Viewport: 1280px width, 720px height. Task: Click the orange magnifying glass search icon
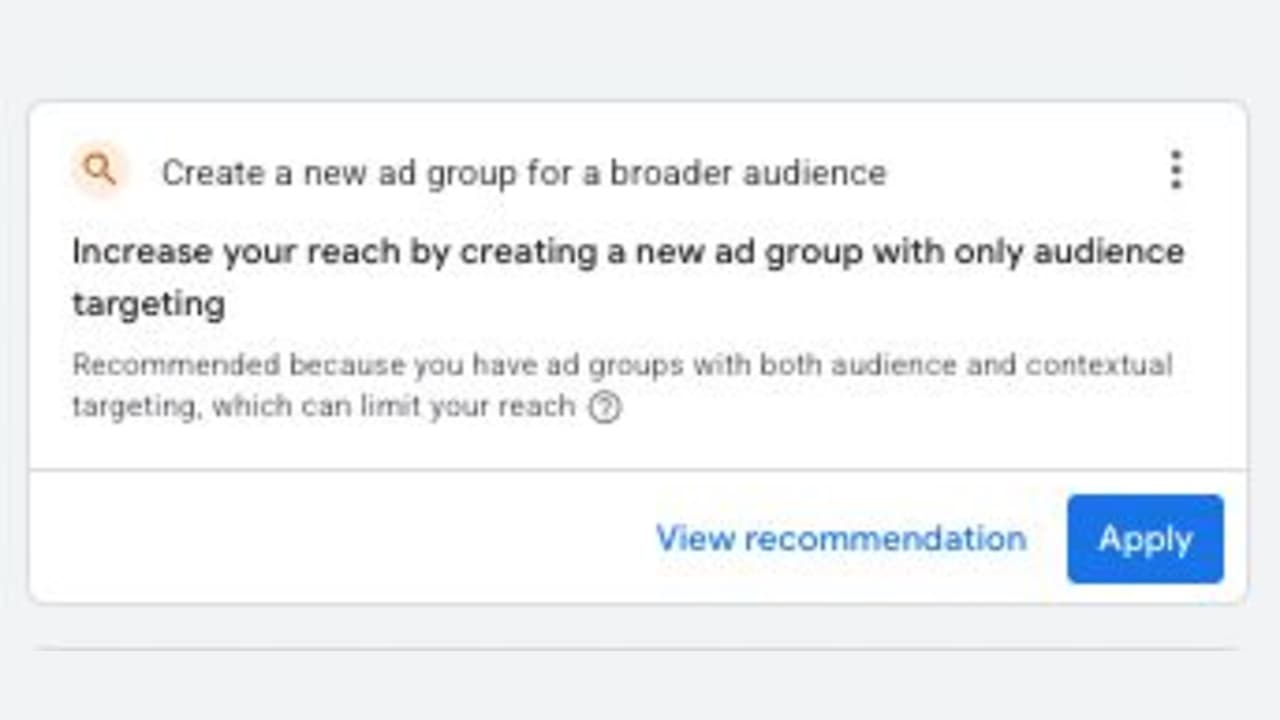point(99,171)
